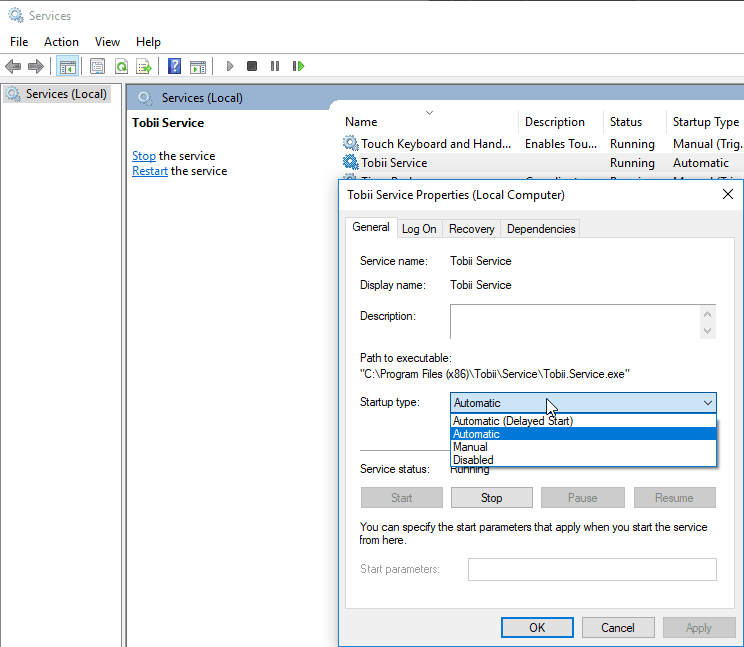
Task: Click the Stop Service square icon
Action: click(x=252, y=66)
